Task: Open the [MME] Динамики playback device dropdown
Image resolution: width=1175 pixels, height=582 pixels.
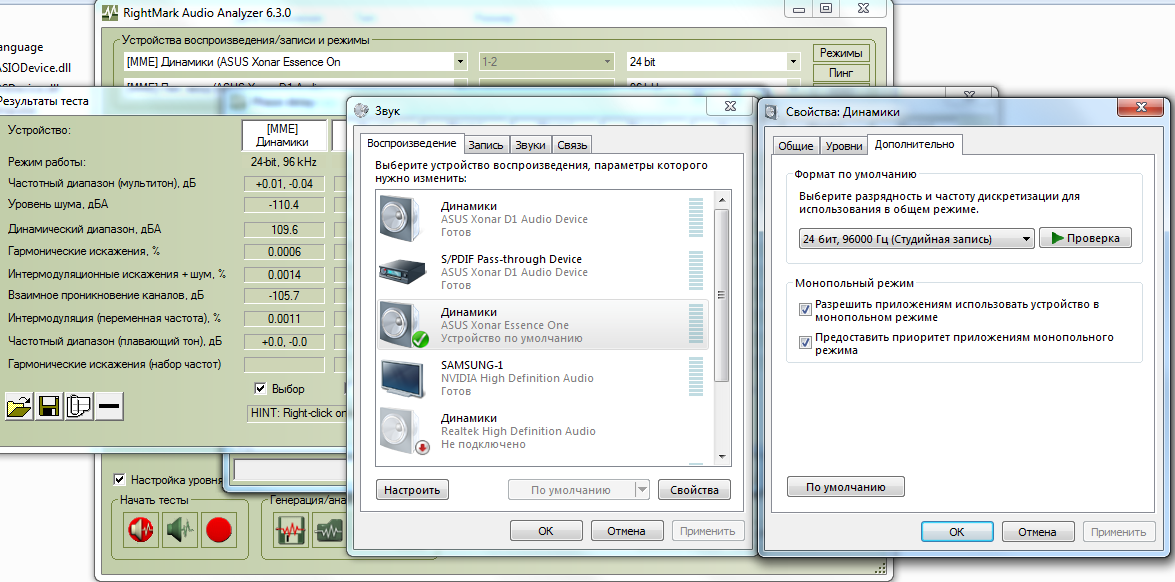Action: pyautogui.click(x=460, y=61)
